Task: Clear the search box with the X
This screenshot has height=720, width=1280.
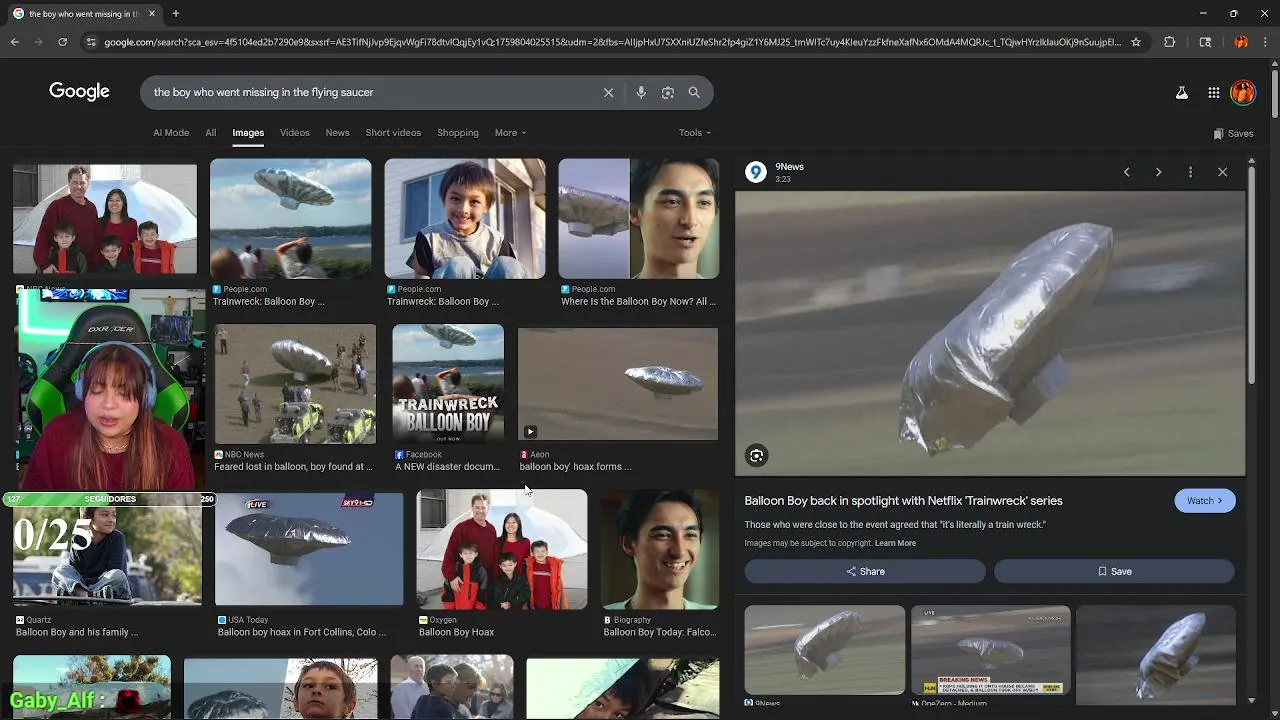Action: pyautogui.click(x=608, y=92)
